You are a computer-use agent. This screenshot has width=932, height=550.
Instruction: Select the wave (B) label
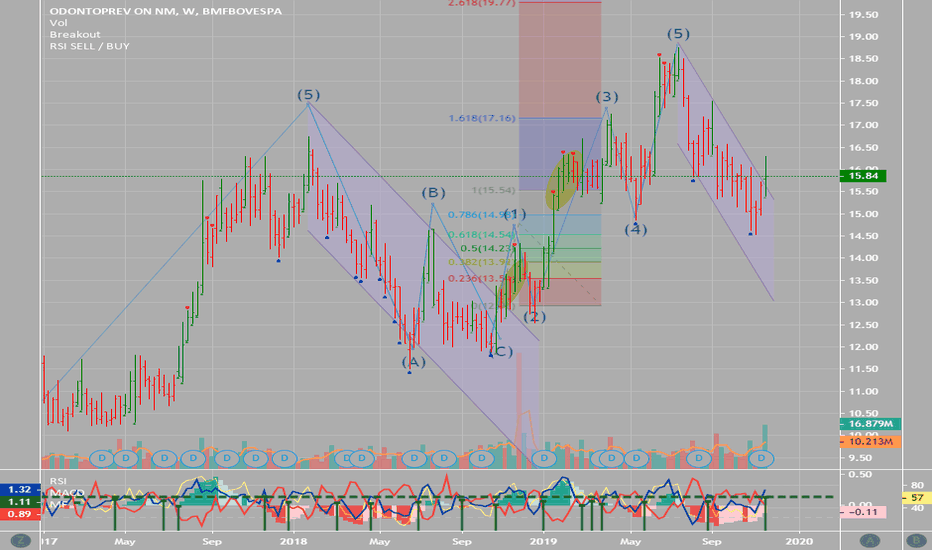click(433, 193)
